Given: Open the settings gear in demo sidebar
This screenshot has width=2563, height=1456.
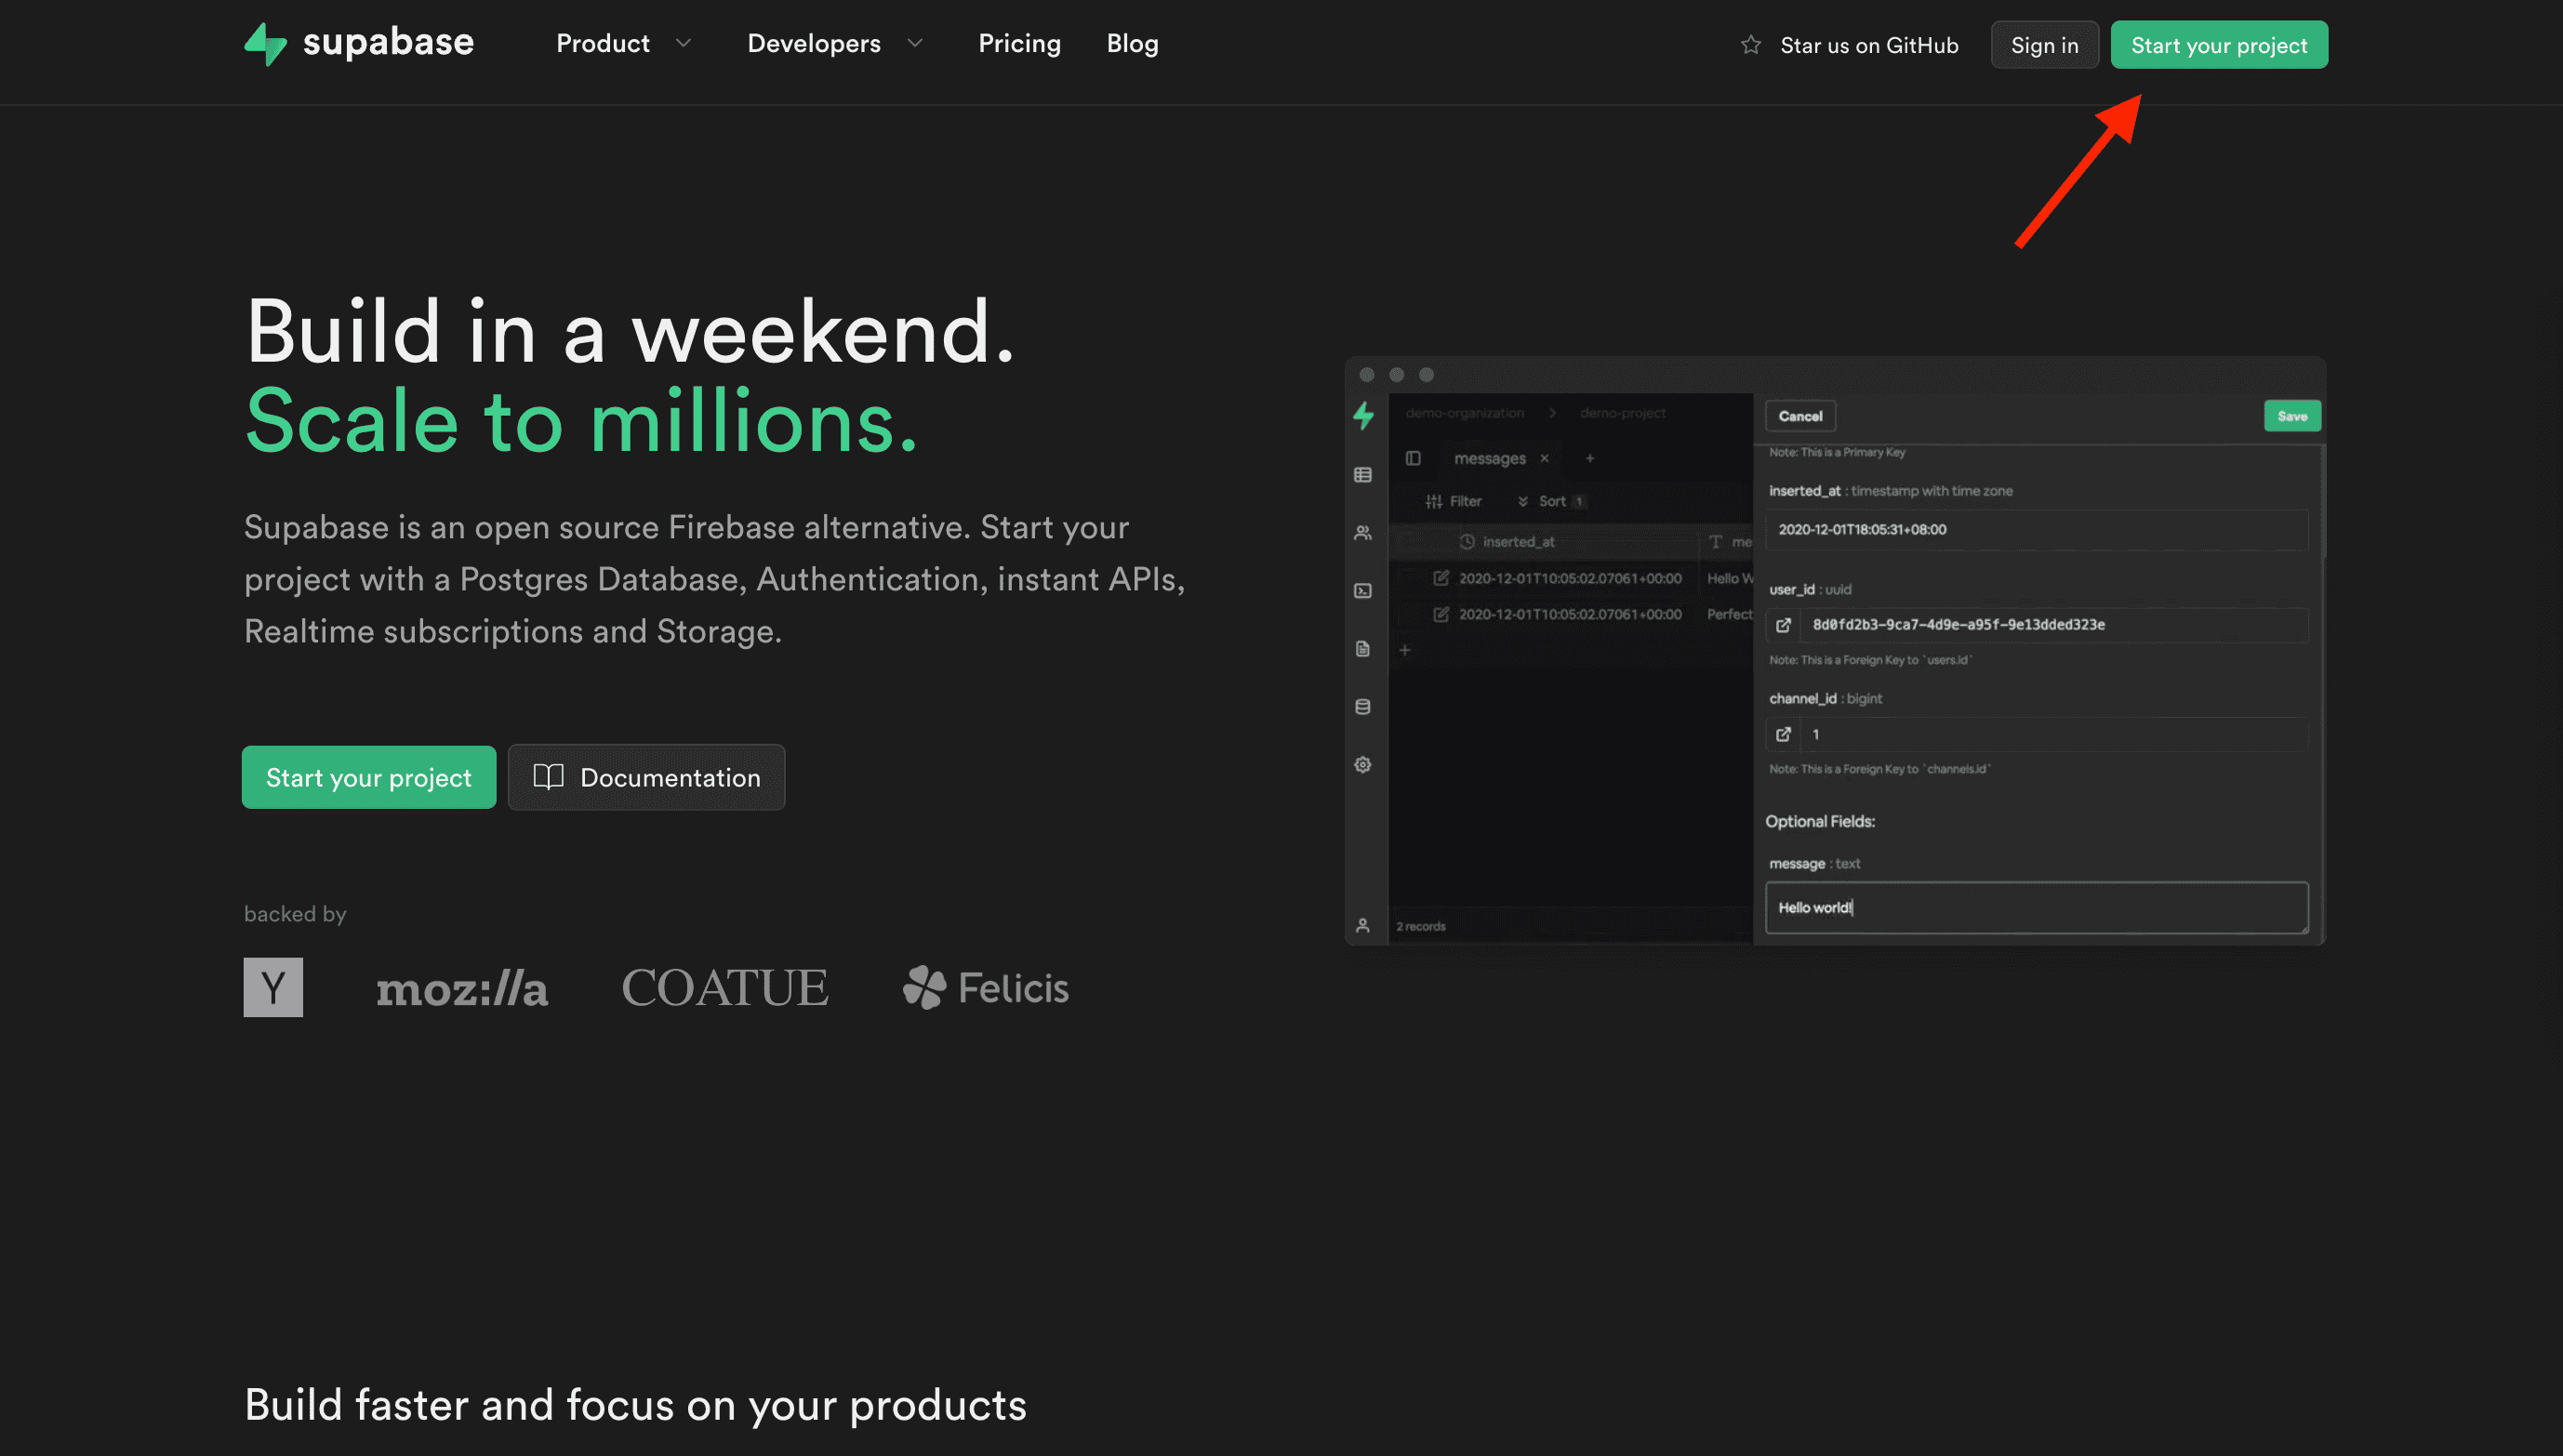Looking at the screenshot, I should point(1363,765).
